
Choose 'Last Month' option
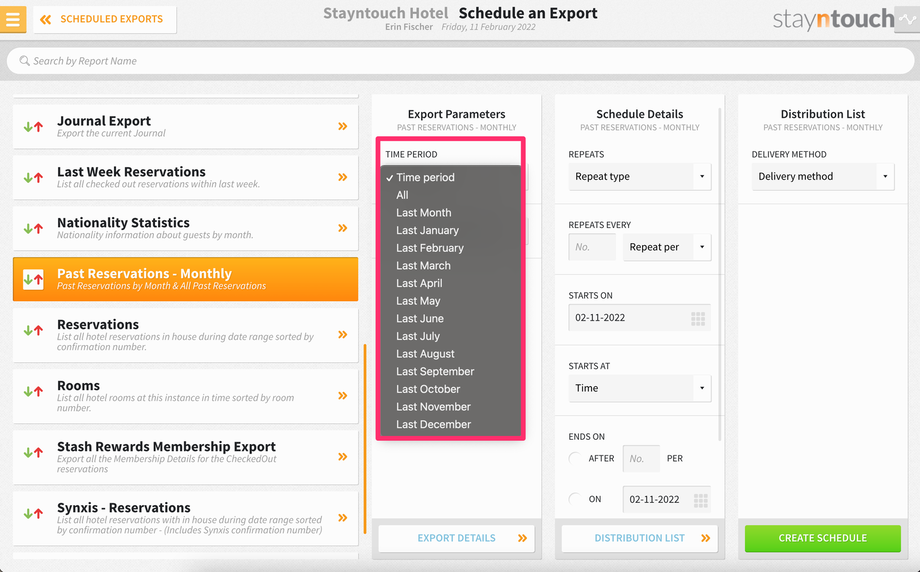coord(451,212)
